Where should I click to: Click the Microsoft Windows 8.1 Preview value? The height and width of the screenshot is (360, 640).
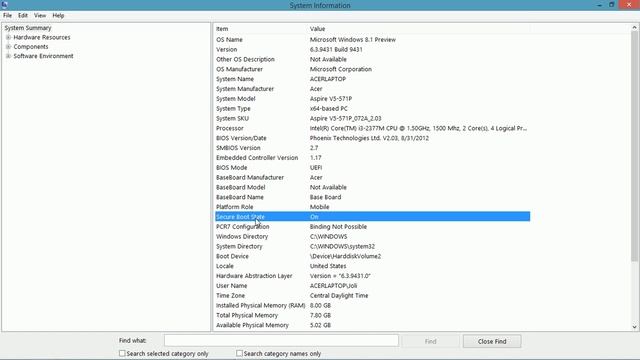click(353, 40)
